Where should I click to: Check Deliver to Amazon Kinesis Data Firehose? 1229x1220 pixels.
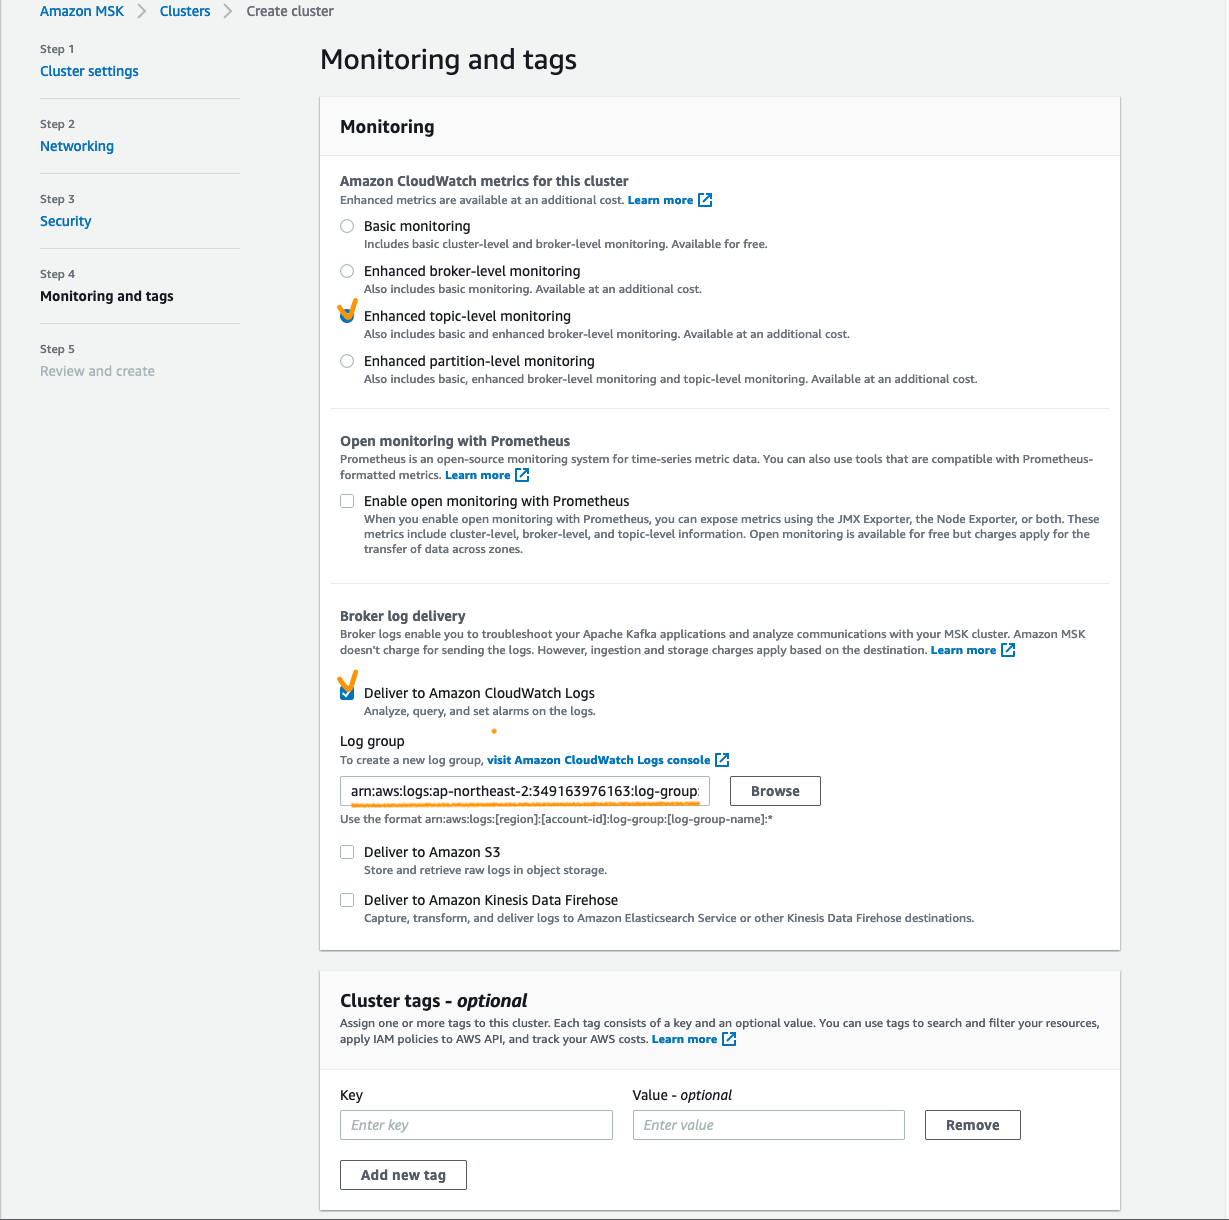(347, 900)
